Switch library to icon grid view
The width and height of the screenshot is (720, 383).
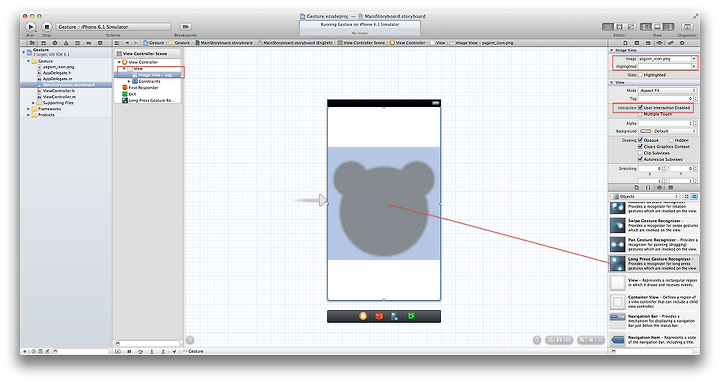click(x=686, y=197)
